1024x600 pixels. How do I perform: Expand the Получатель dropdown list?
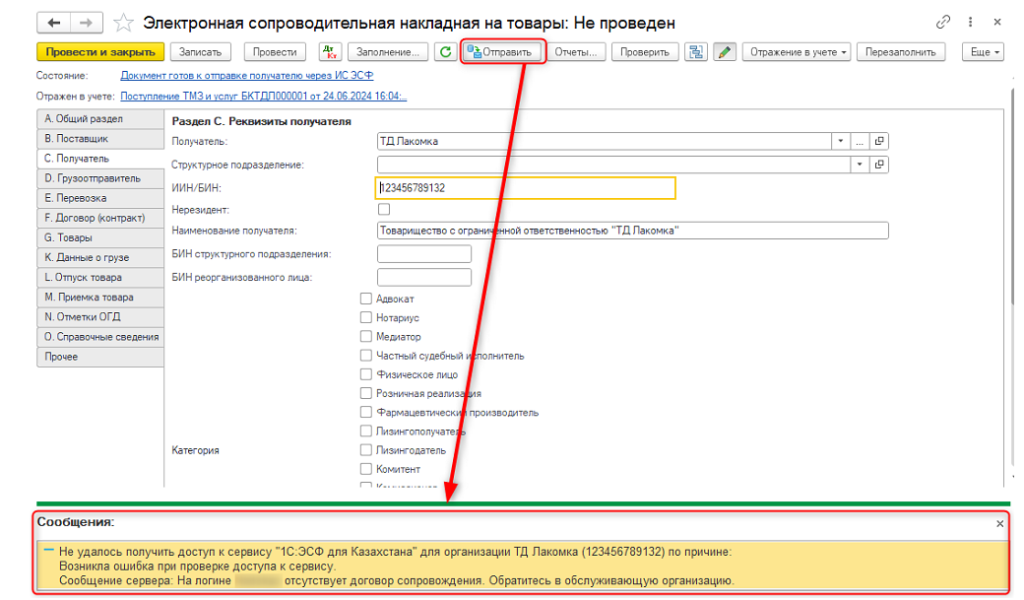click(x=840, y=141)
